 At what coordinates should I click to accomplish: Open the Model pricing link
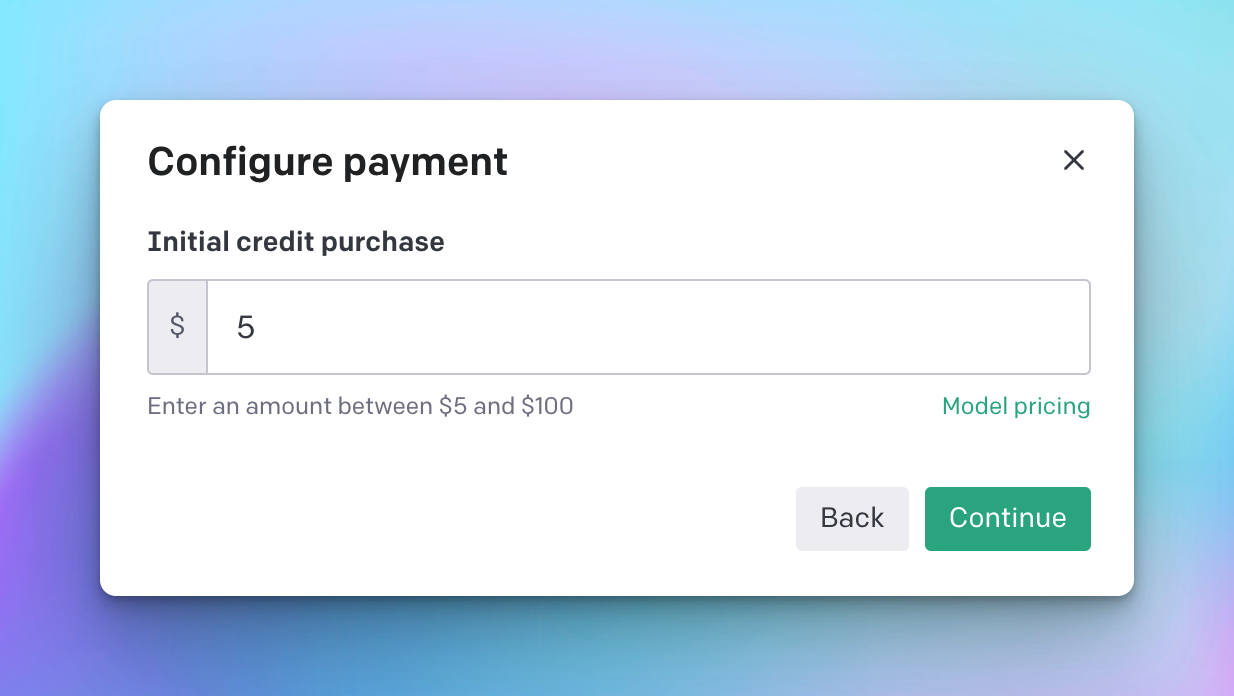(1015, 406)
